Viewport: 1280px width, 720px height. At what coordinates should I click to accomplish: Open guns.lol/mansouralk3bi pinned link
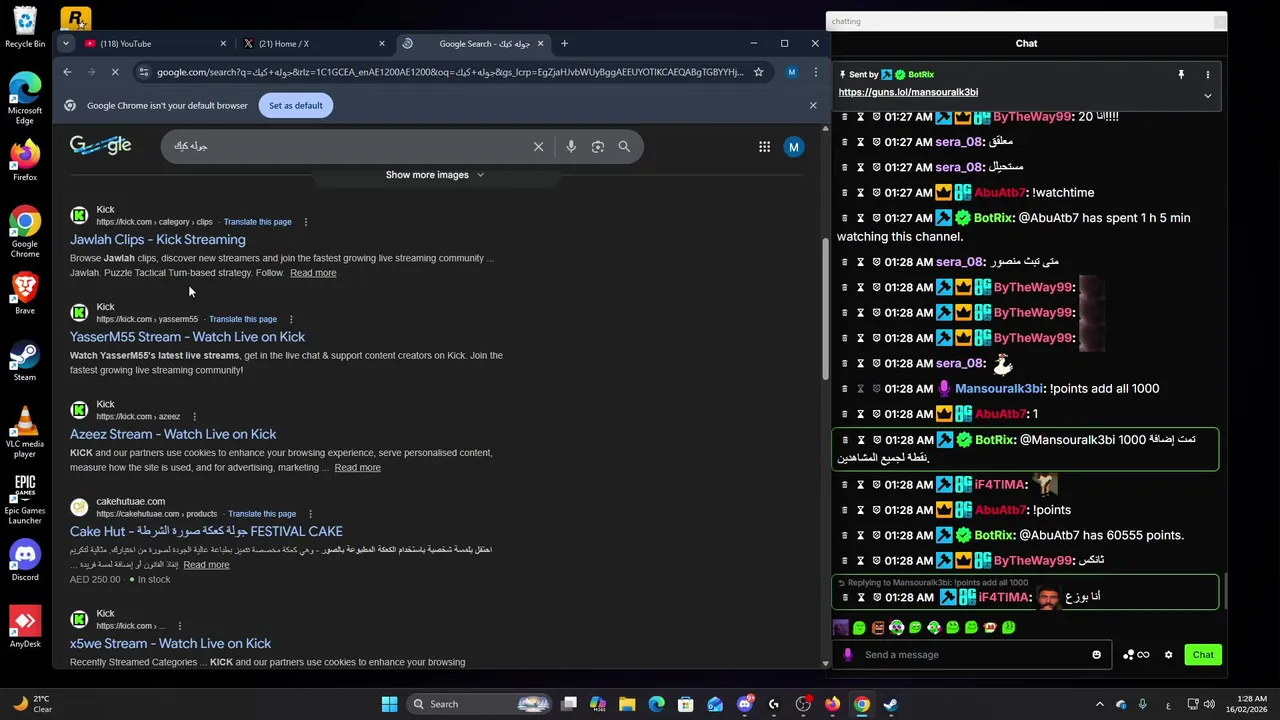click(908, 92)
